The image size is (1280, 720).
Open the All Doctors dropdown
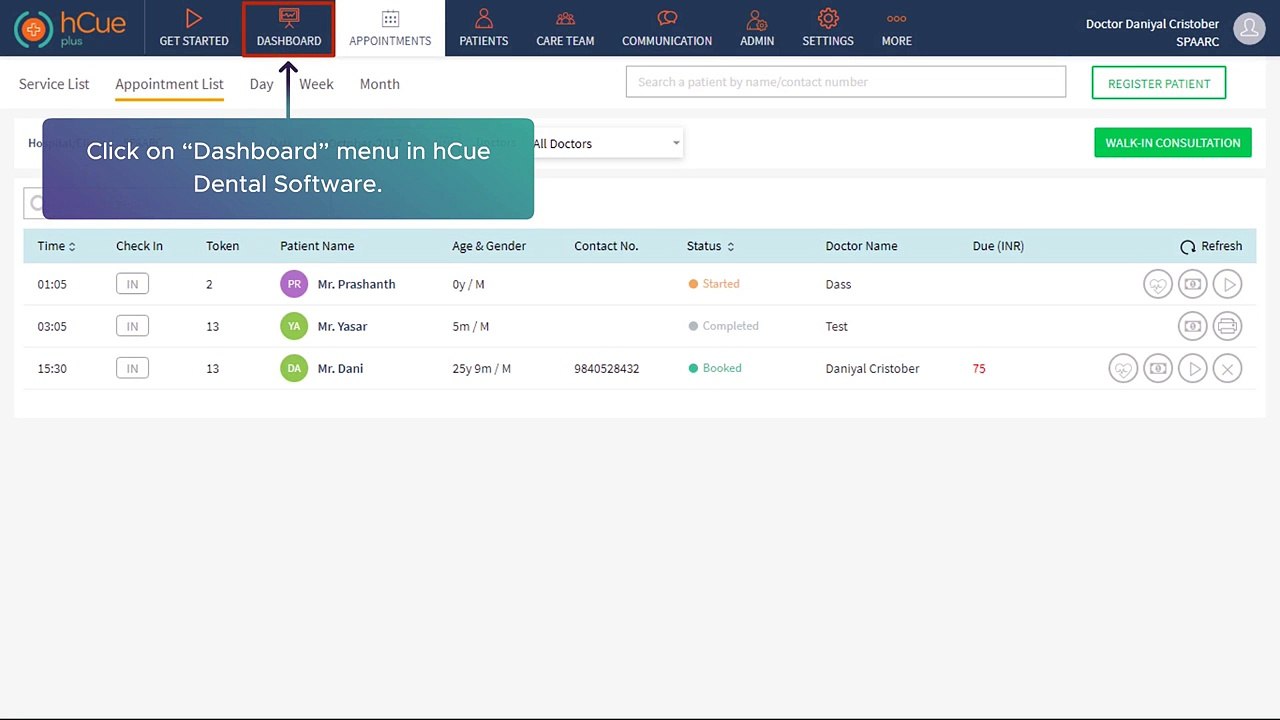(607, 143)
